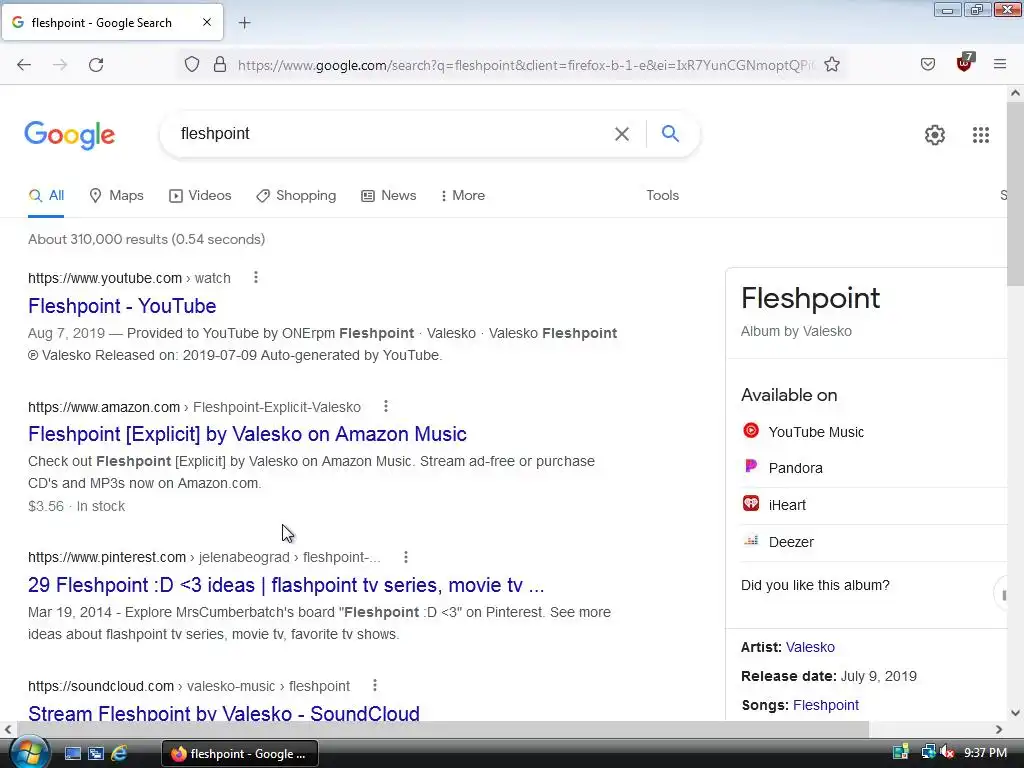Open options for the YouTube result
1024x768 pixels.
(x=256, y=278)
